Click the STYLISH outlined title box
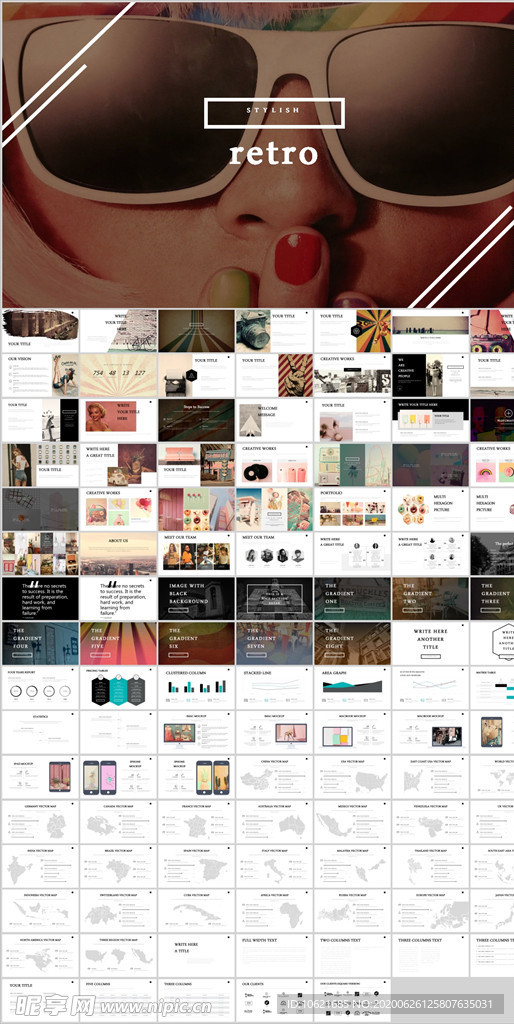The height and width of the screenshot is (1024, 514). click(x=274, y=112)
